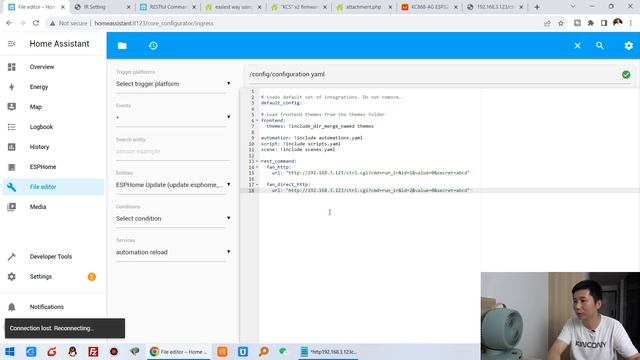Click the Notifications bell icon
This screenshot has width=640, height=360.
tap(11, 307)
